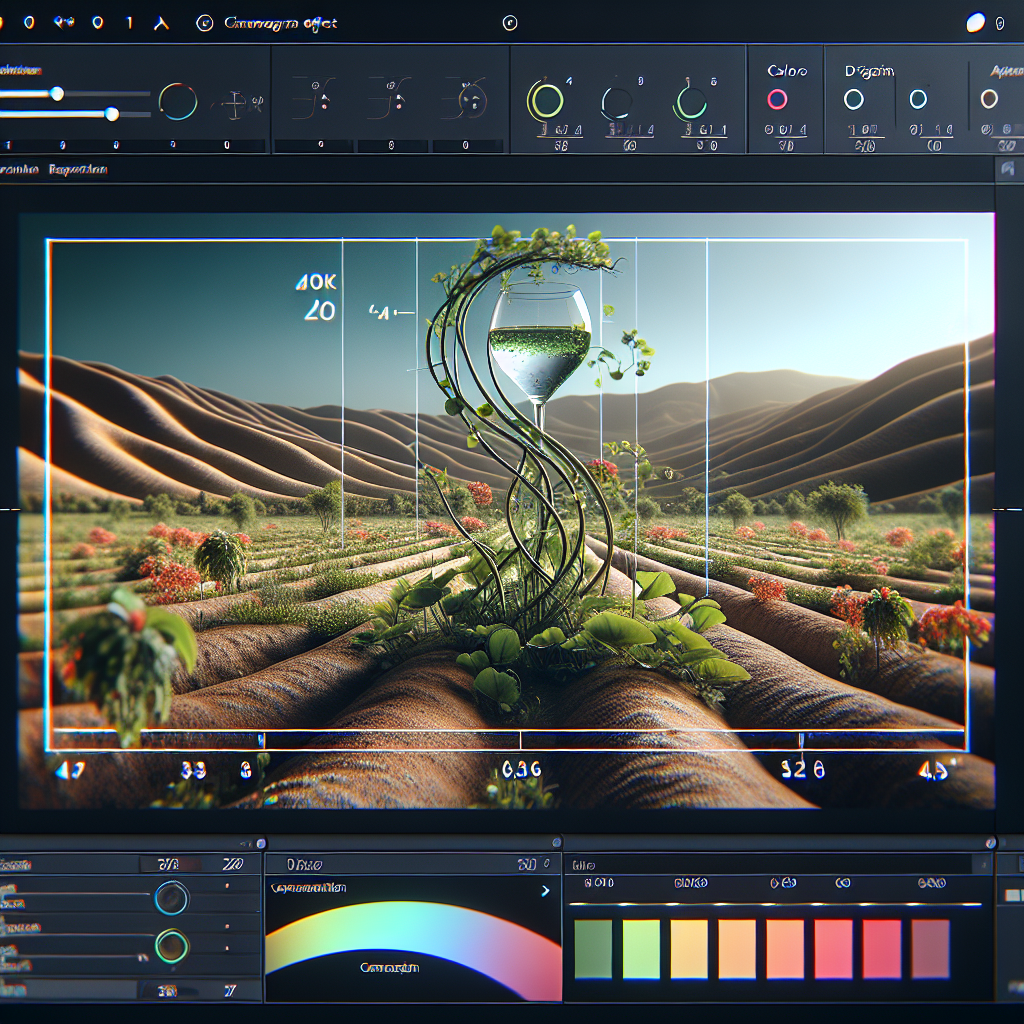Screen dimensions: 1024x1024
Task: Click the third curve adjustment icon
Action: [466, 98]
